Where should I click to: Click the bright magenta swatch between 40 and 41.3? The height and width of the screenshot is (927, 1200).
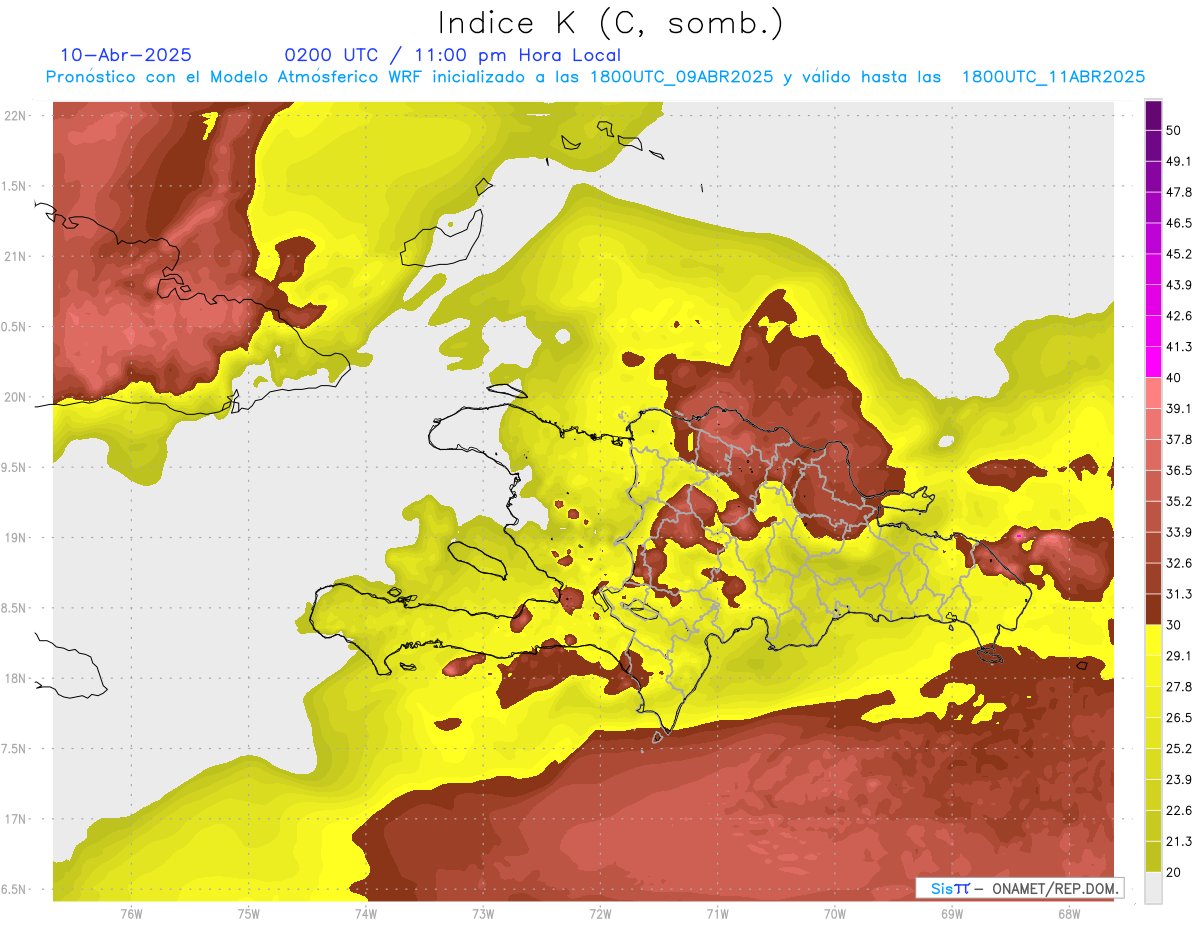pos(1153,362)
